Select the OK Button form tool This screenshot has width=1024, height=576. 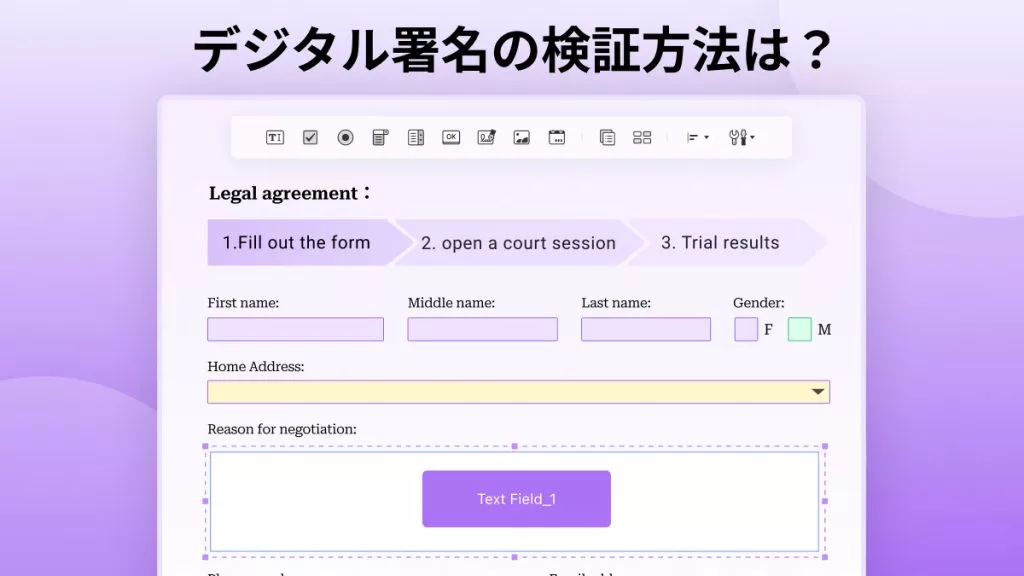point(451,138)
